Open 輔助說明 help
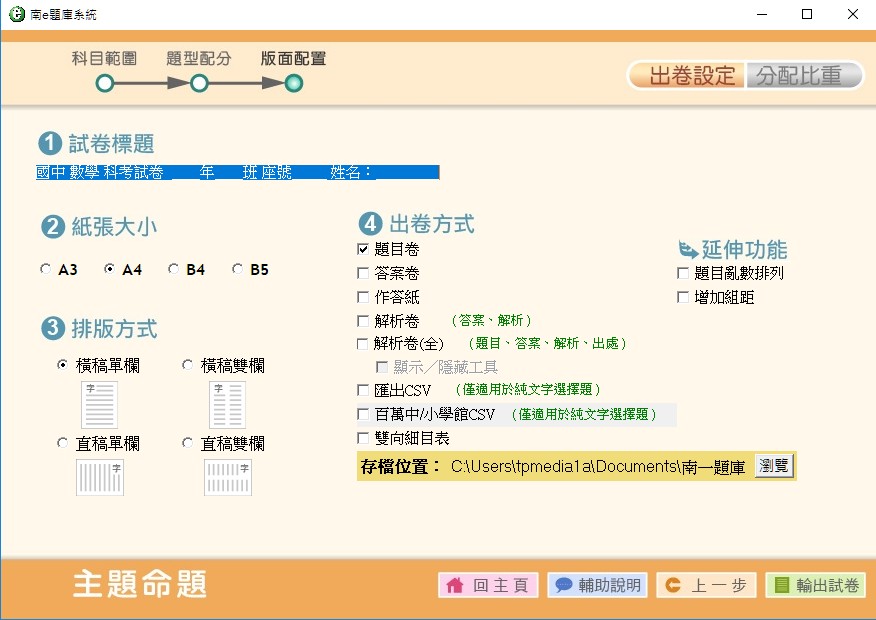Viewport: 876px width, 620px height. [x=597, y=586]
